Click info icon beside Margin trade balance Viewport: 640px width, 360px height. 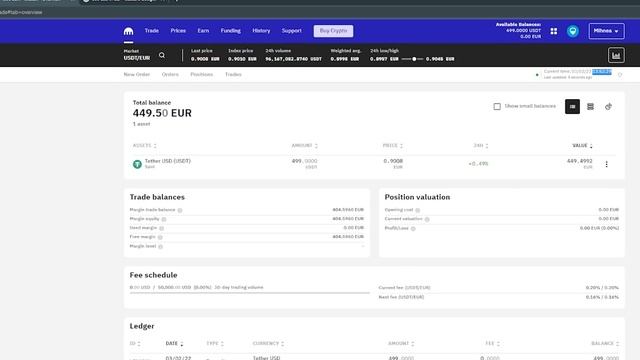point(180,210)
